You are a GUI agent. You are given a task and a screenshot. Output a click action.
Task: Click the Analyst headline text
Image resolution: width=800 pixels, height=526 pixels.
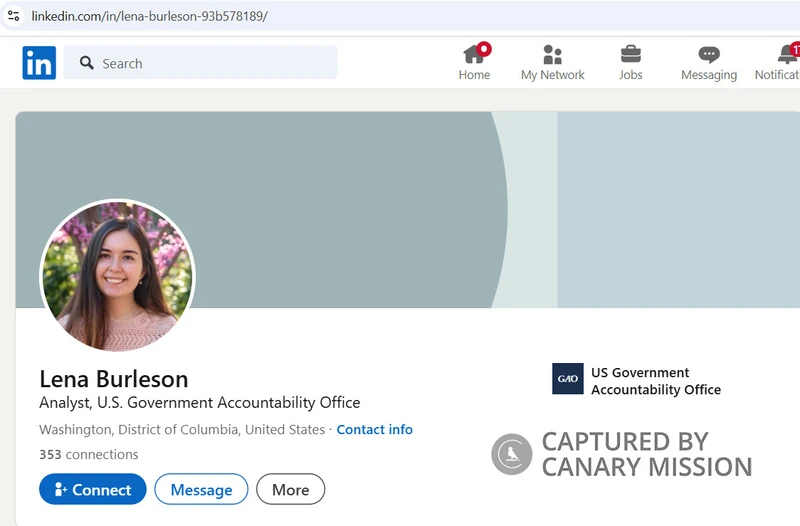tap(200, 403)
